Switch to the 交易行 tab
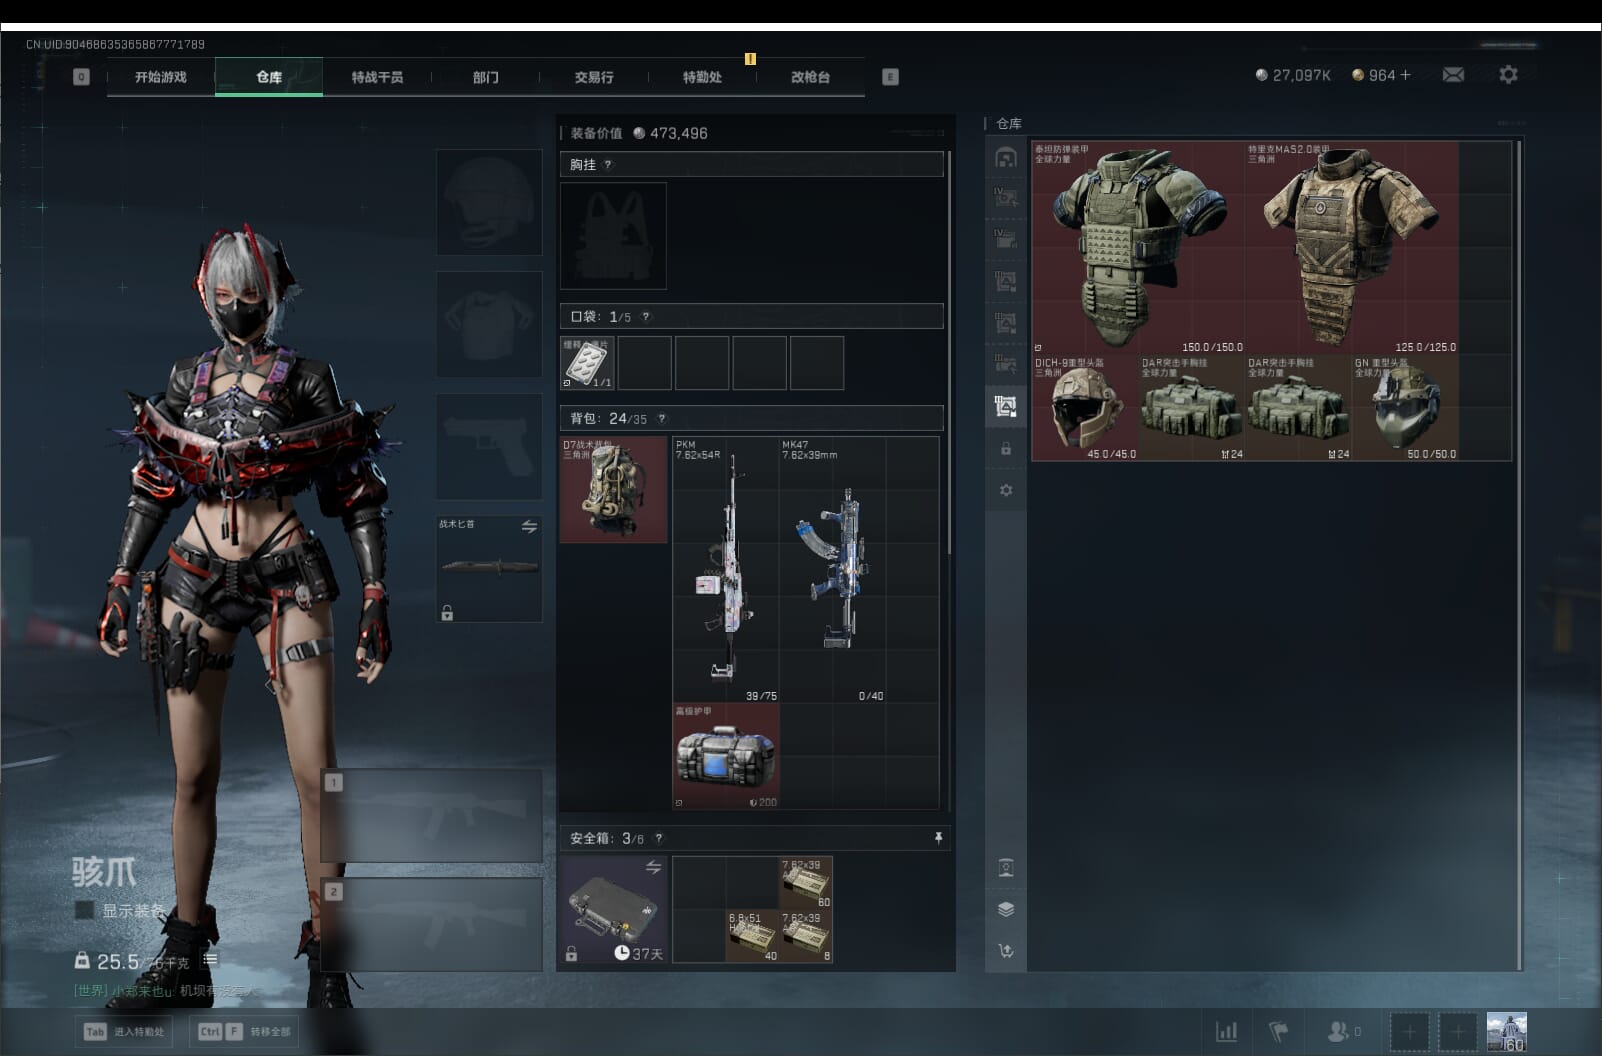The height and width of the screenshot is (1056, 1602). click(x=593, y=77)
